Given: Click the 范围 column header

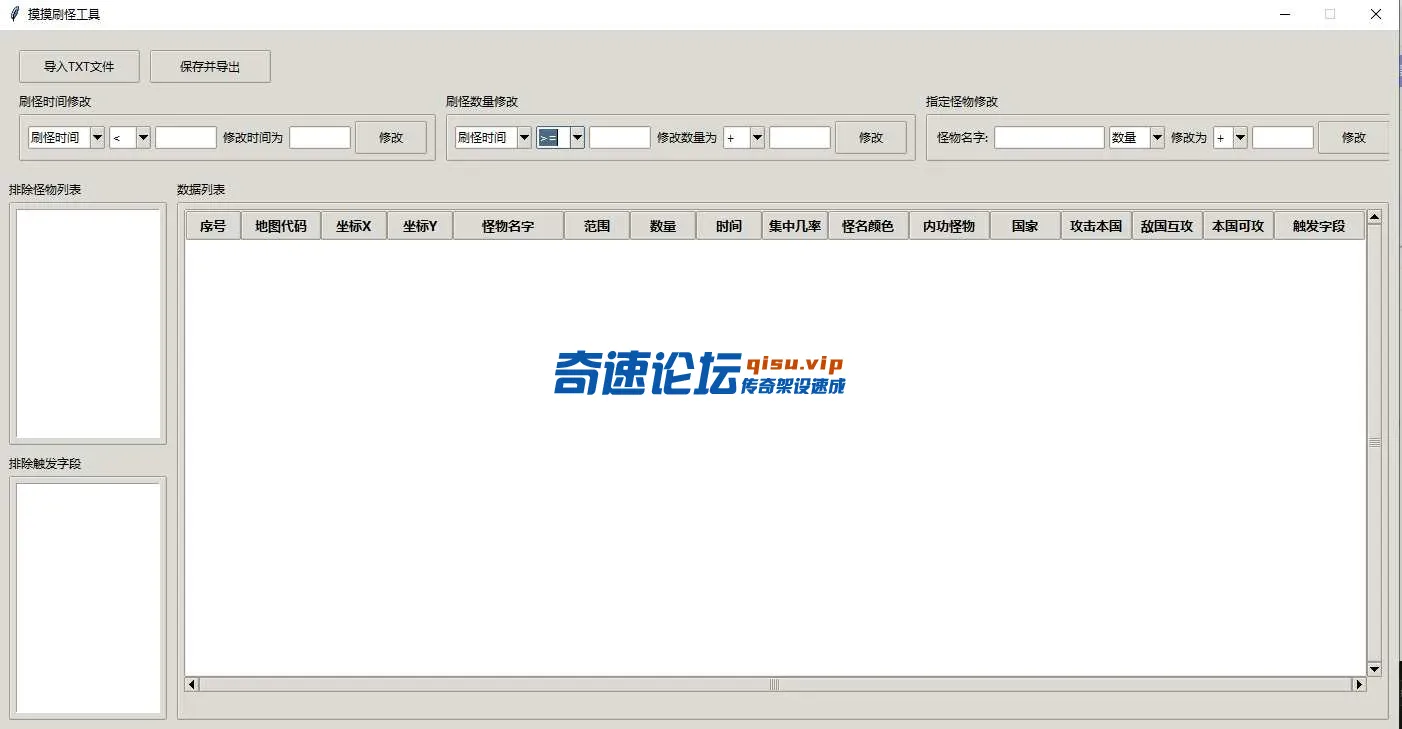Looking at the screenshot, I should (x=597, y=226).
